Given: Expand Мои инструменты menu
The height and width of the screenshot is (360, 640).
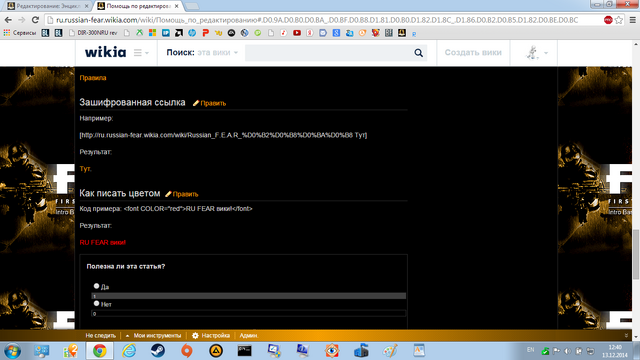Looking at the screenshot, I should pos(153,336).
